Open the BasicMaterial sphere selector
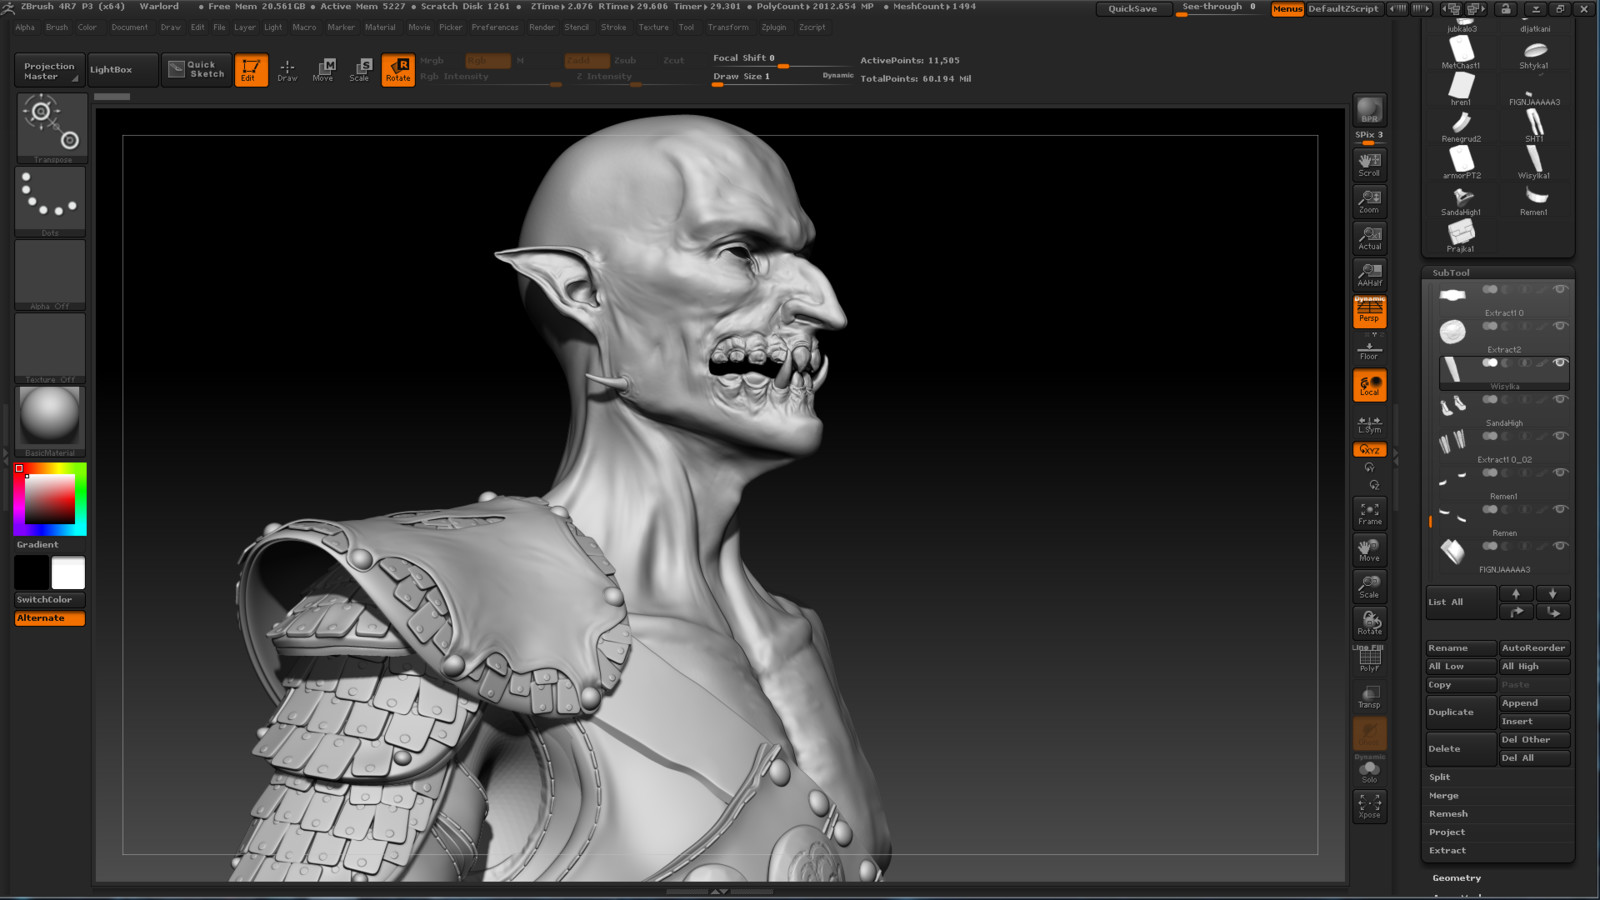This screenshot has height=900, width=1600. pyautogui.click(x=51, y=421)
